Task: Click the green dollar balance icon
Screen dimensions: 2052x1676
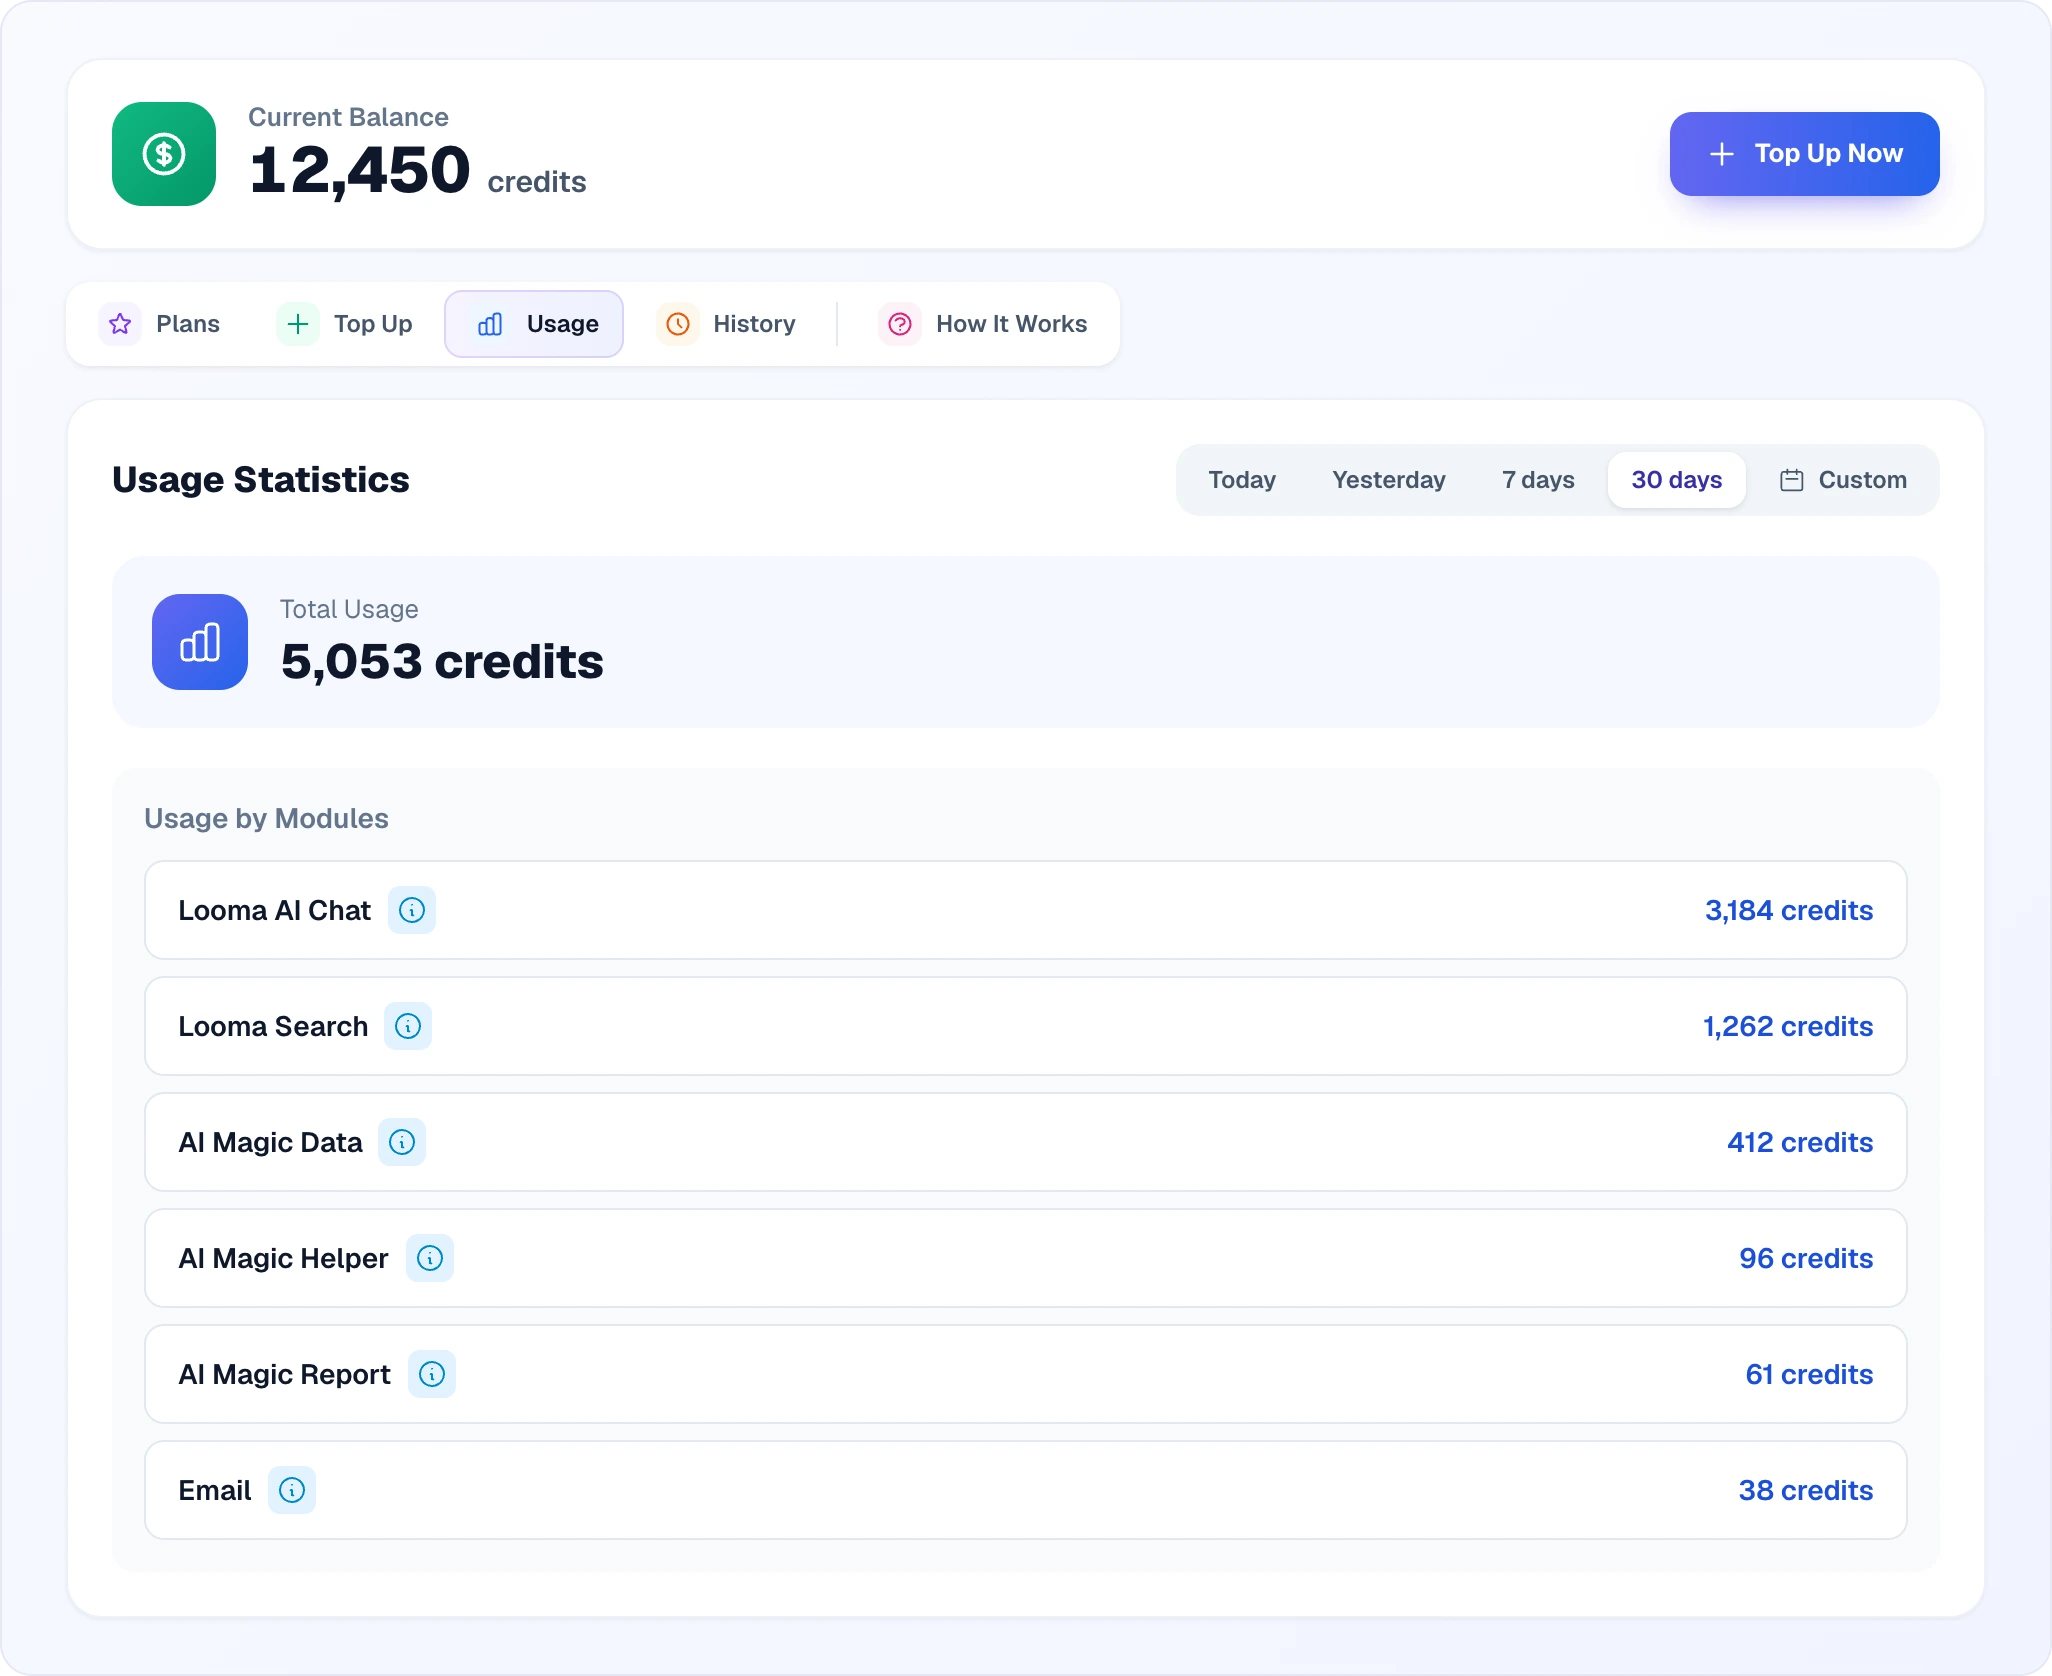Action: 164,154
